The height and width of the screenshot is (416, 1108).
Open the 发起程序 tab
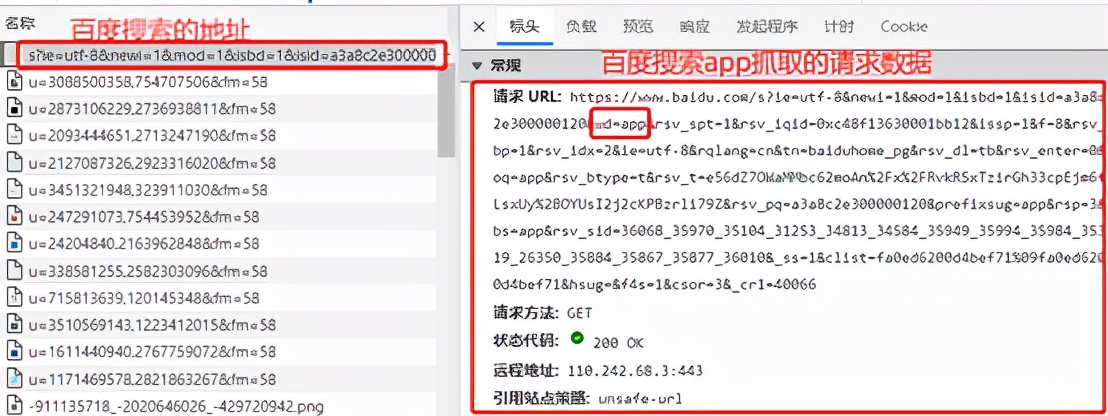click(x=766, y=27)
